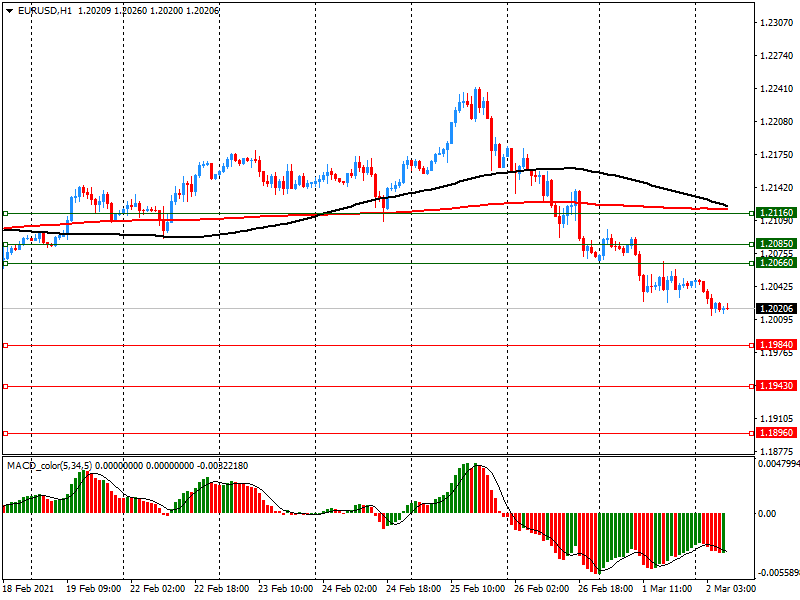Click the 25 Feb 10:00 time label
Image resolution: width=800 pixels, height=600 pixels.
click(478, 589)
